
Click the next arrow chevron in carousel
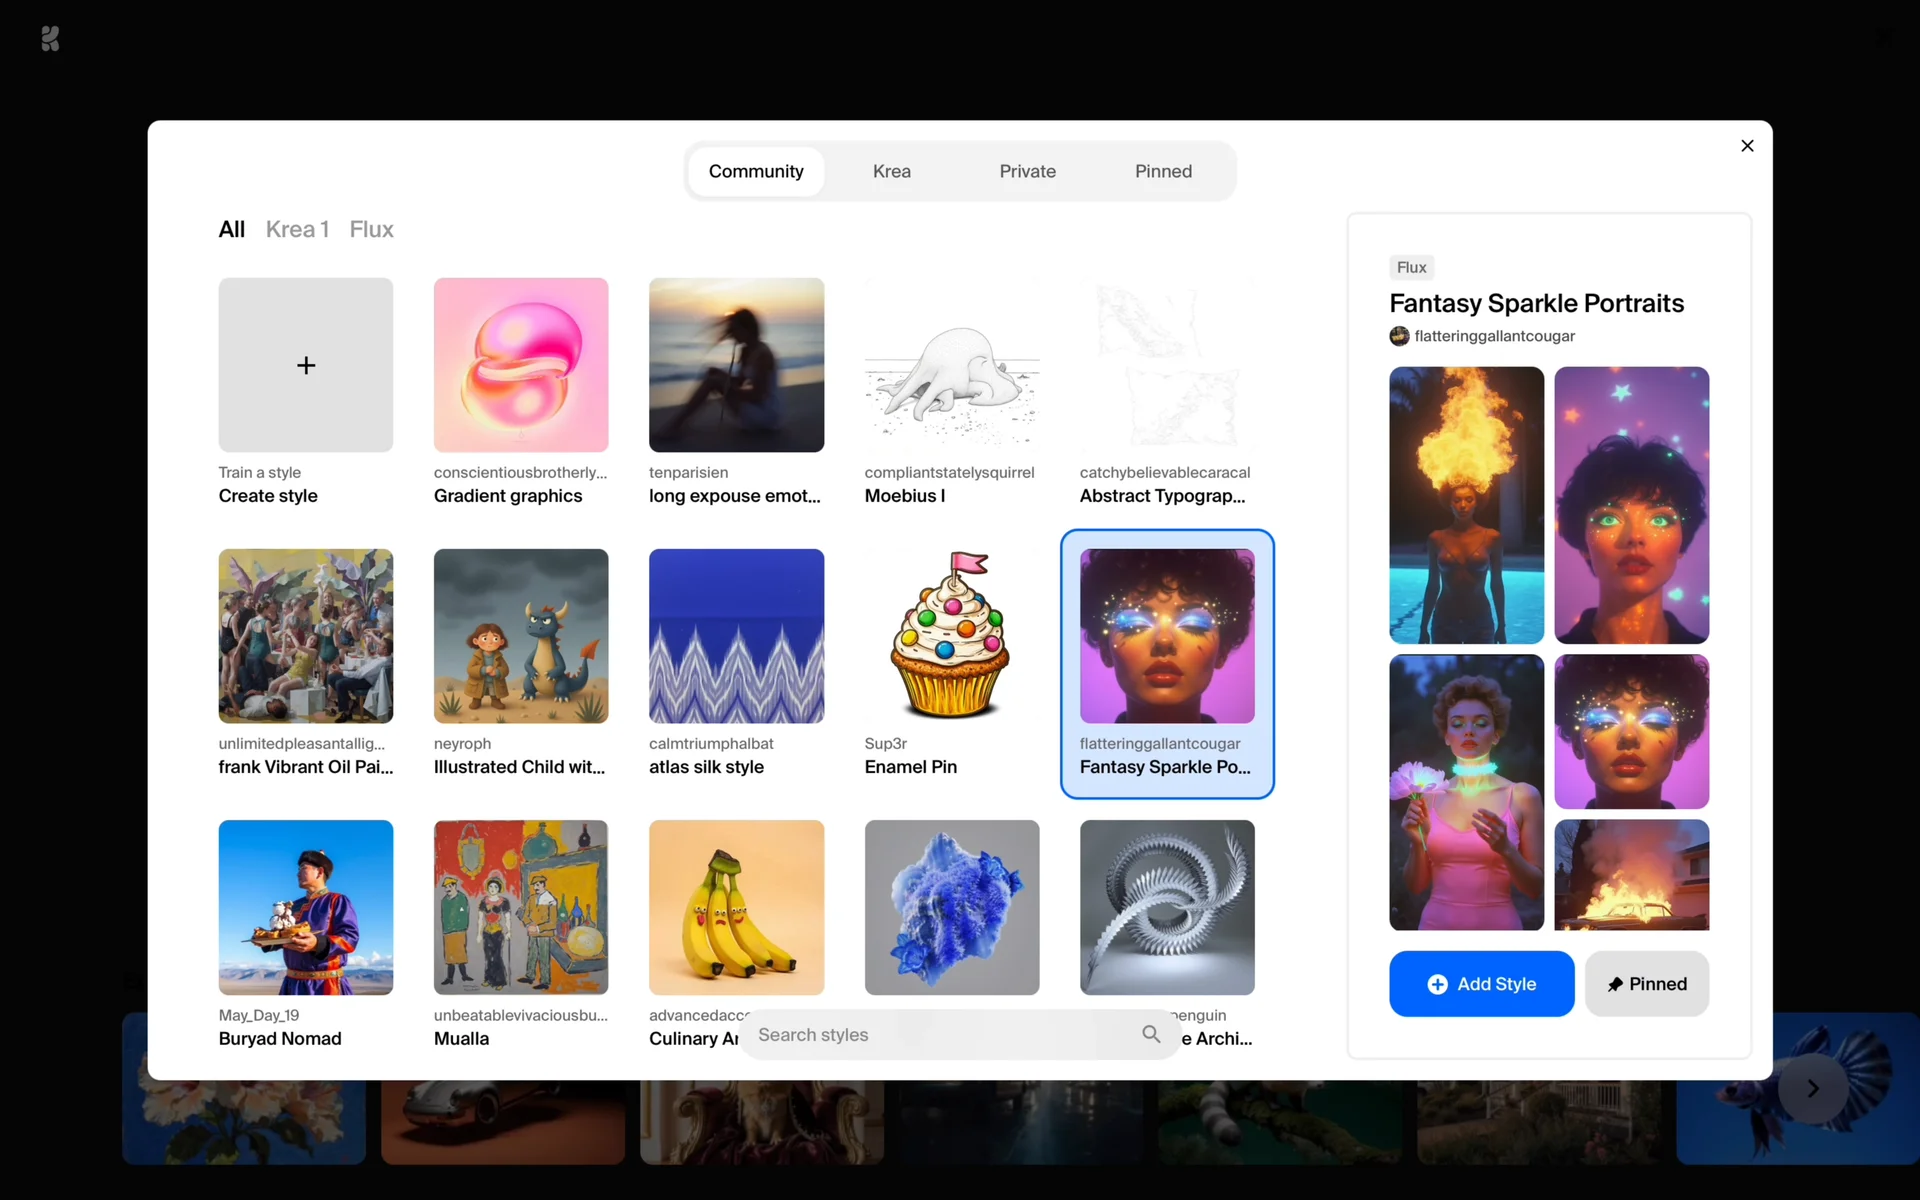coord(1813,1088)
